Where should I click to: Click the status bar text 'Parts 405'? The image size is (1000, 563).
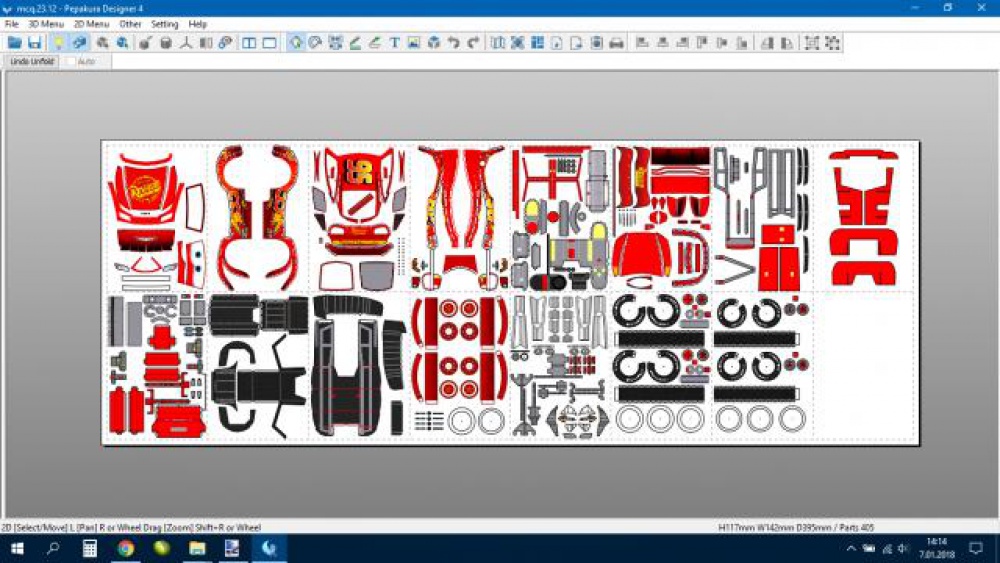click(855, 527)
